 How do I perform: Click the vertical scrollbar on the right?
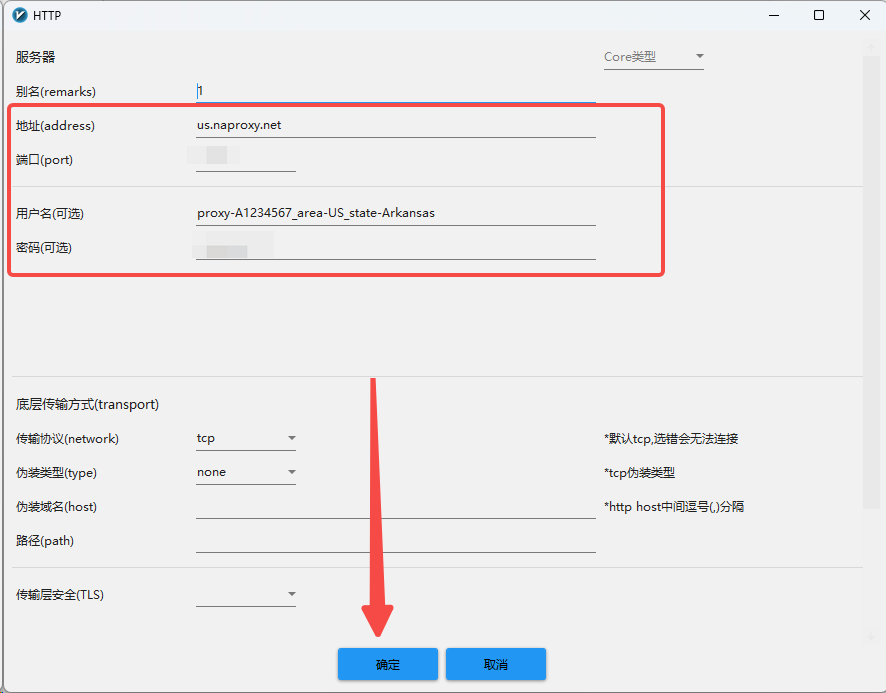click(x=870, y=283)
